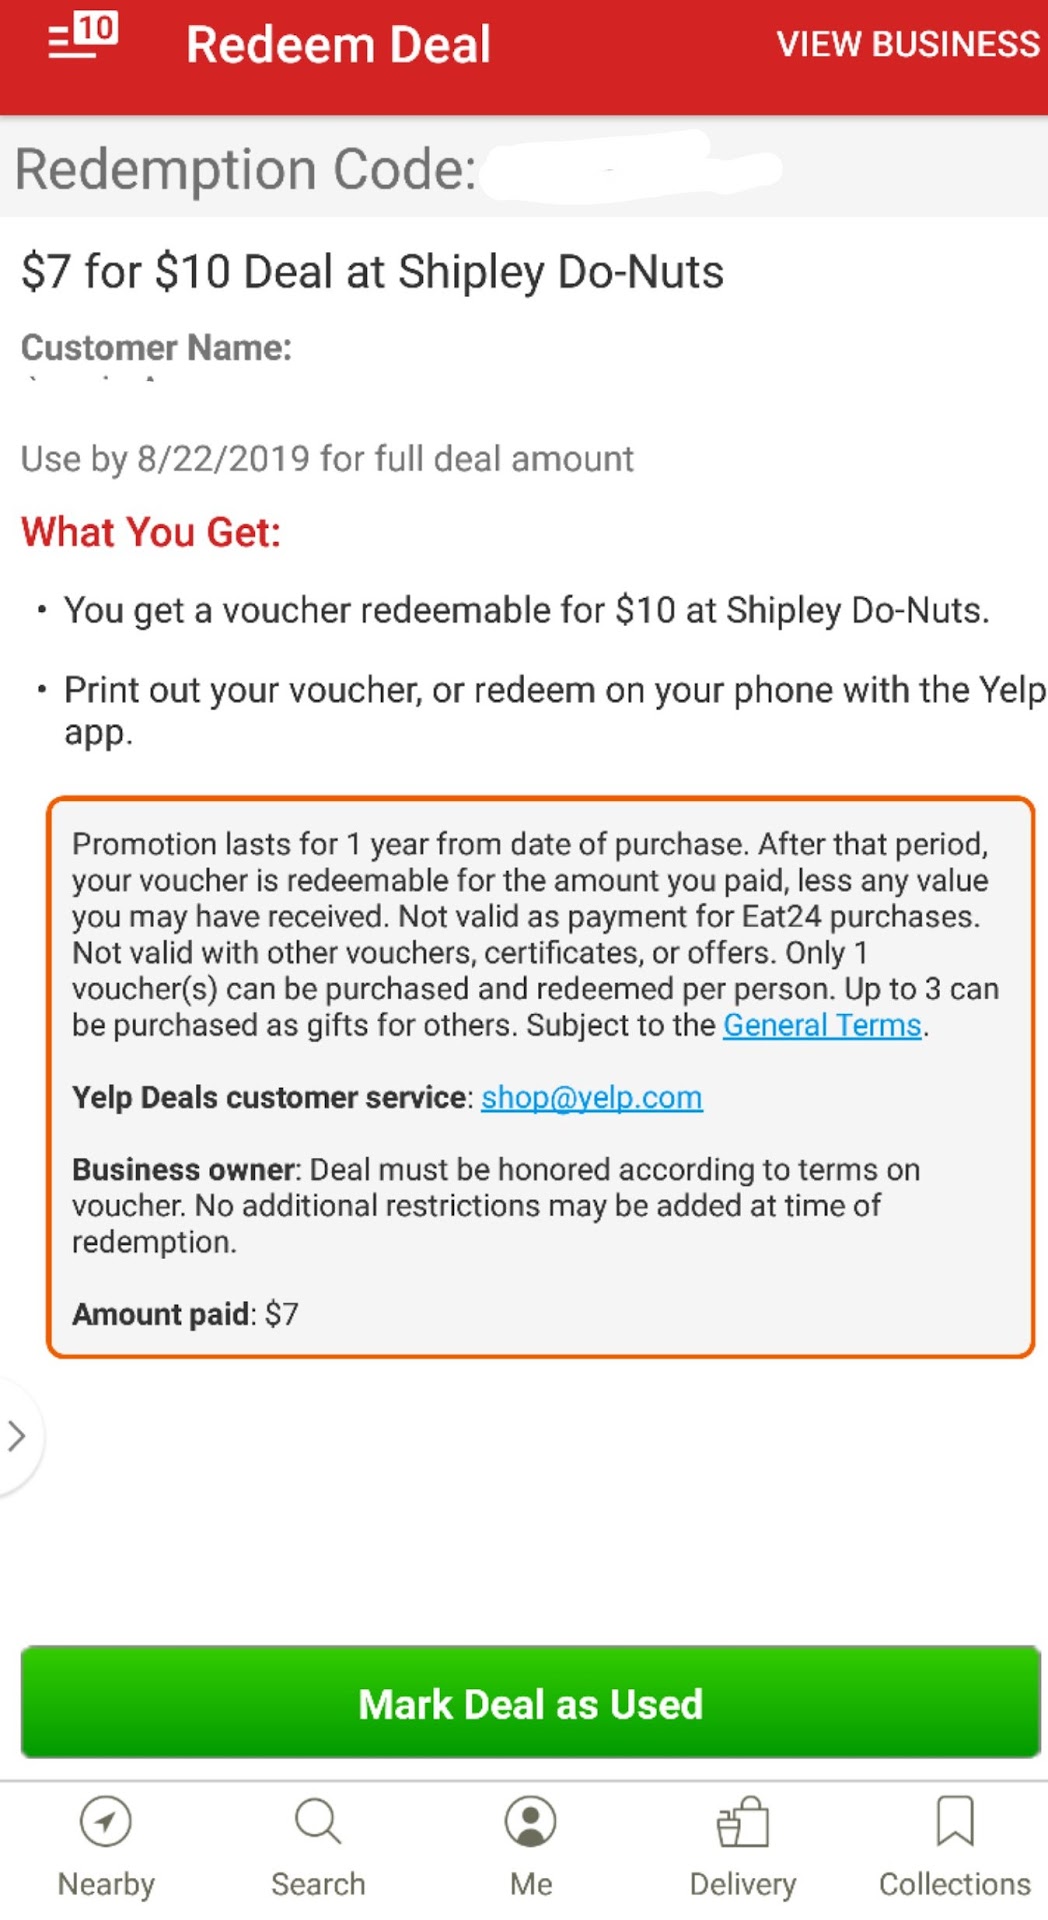Tap the redacted Redemption Code field
Screen dimensions: 1048x1920
click(630, 168)
